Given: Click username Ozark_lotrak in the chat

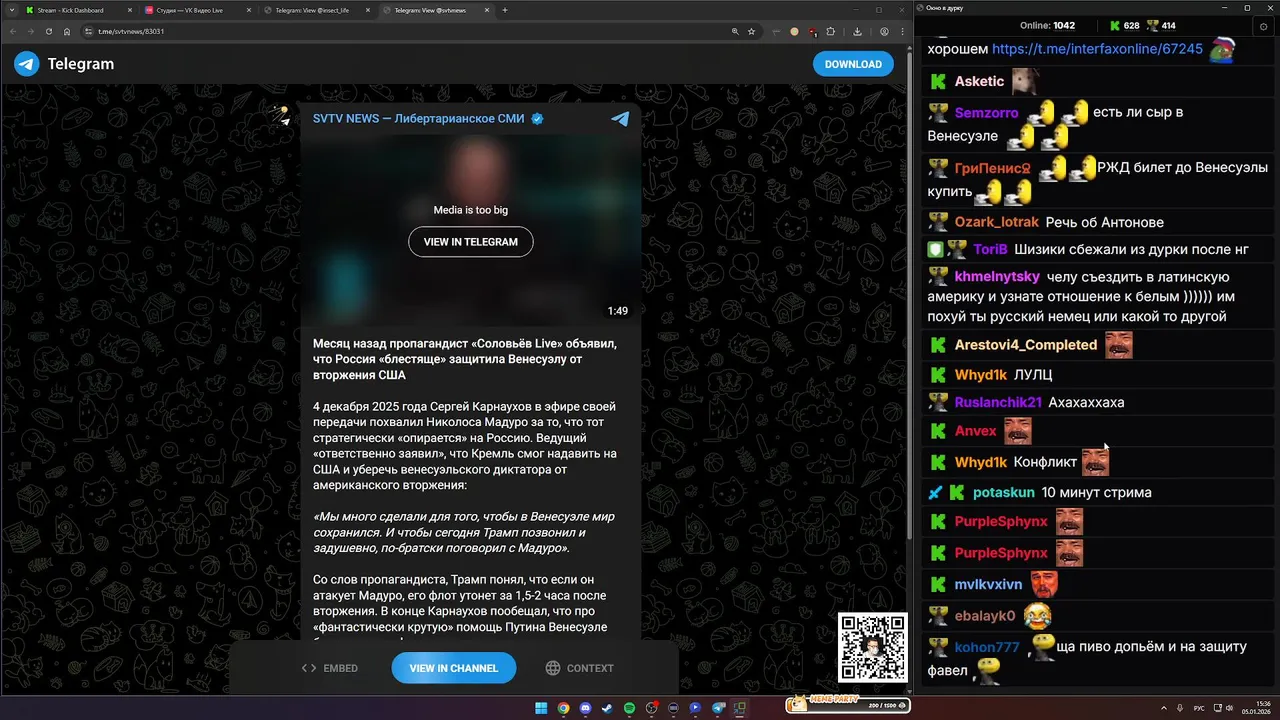Looking at the screenshot, I should coord(996,222).
